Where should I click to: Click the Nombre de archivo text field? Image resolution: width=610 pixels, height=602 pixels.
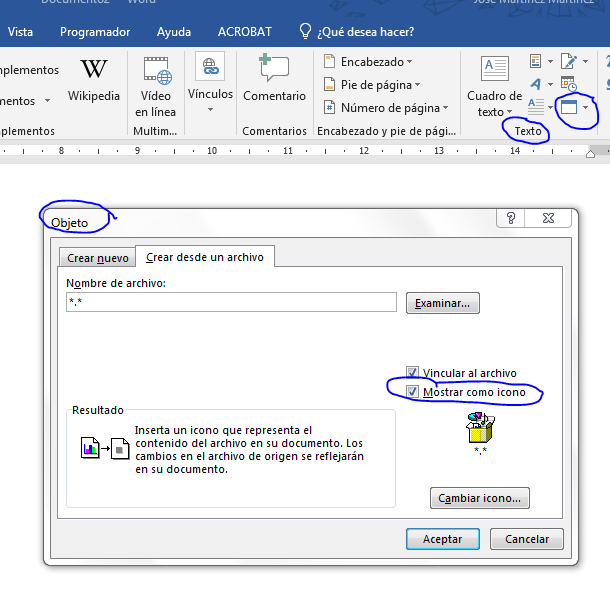pyautogui.click(x=231, y=302)
